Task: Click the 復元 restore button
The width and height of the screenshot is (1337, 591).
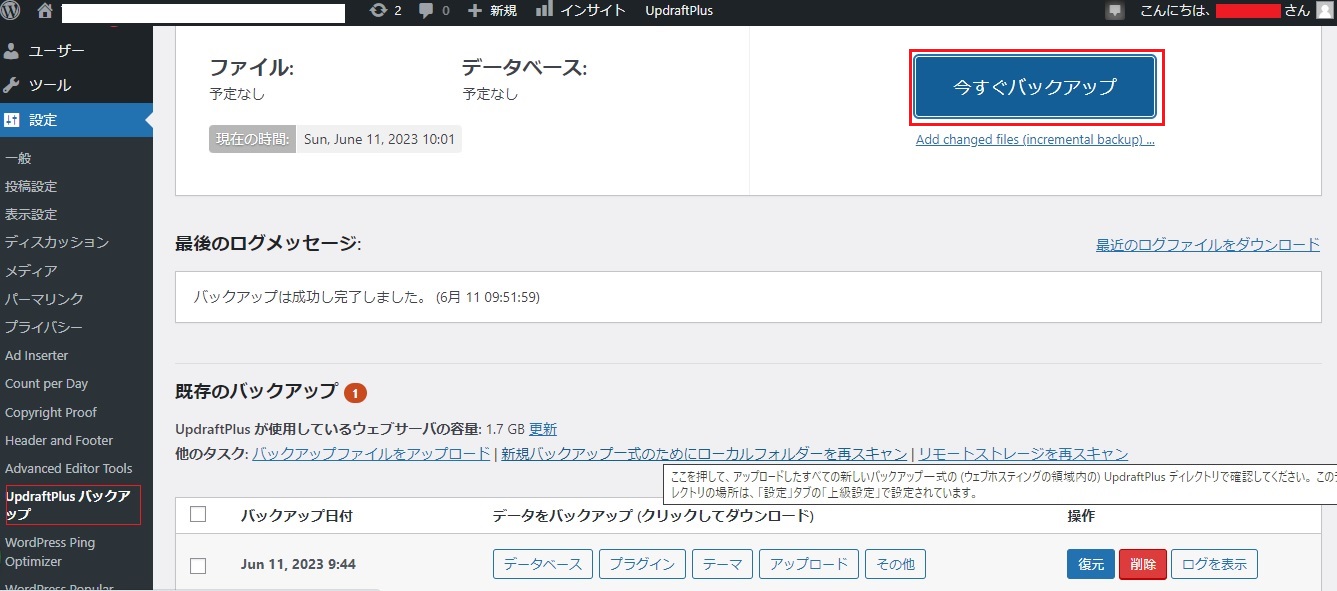Action: [x=1091, y=564]
